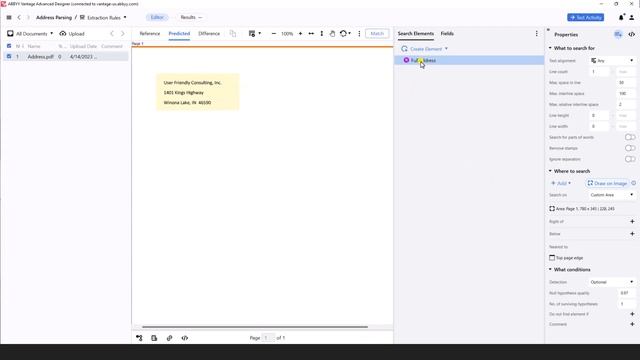The height and width of the screenshot is (360, 640).
Task: Add a Comment with plus icon
Action: tap(632, 324)
